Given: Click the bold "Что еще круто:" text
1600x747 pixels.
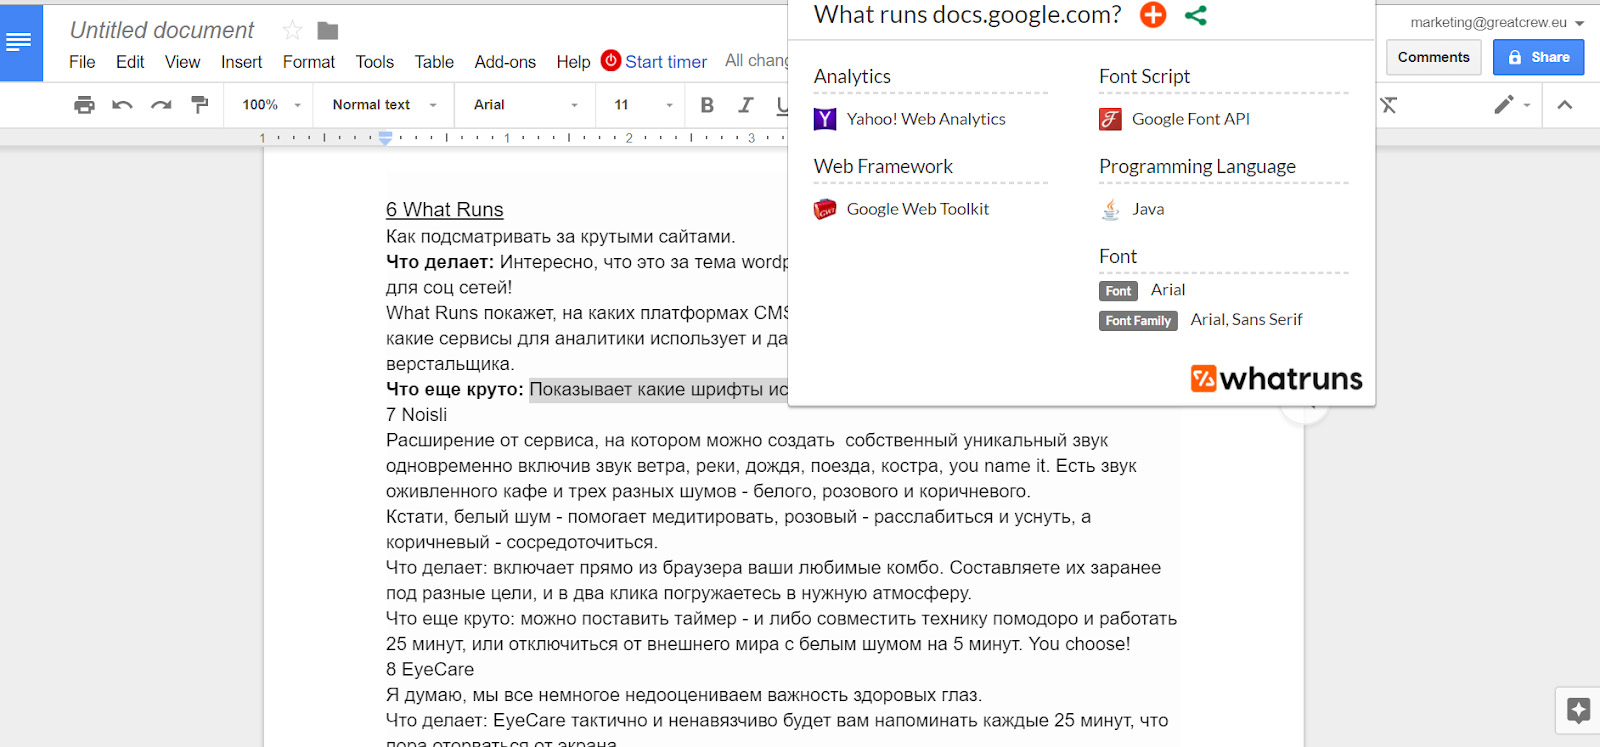Looking at the screenshot, I should (x=455, y=390).
